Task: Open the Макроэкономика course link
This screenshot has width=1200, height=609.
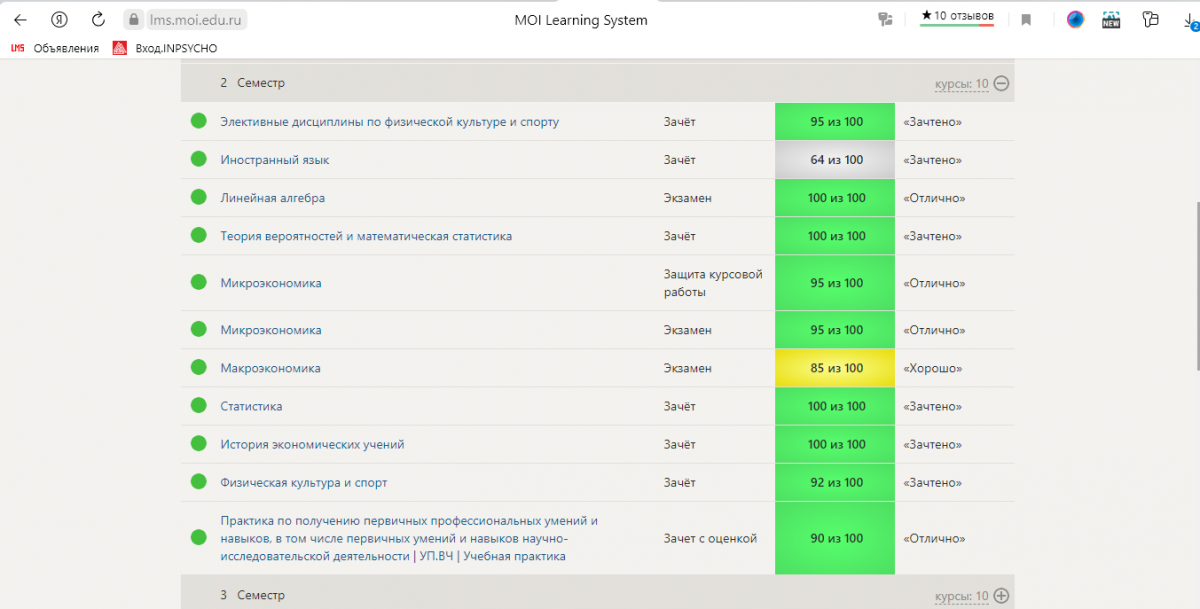Action: pyautogui.click(x=271, y=368)
